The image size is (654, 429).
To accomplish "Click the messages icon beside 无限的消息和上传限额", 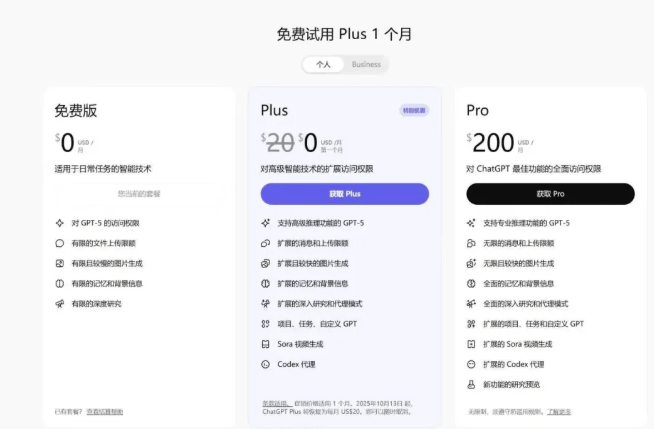I will 471,243.
